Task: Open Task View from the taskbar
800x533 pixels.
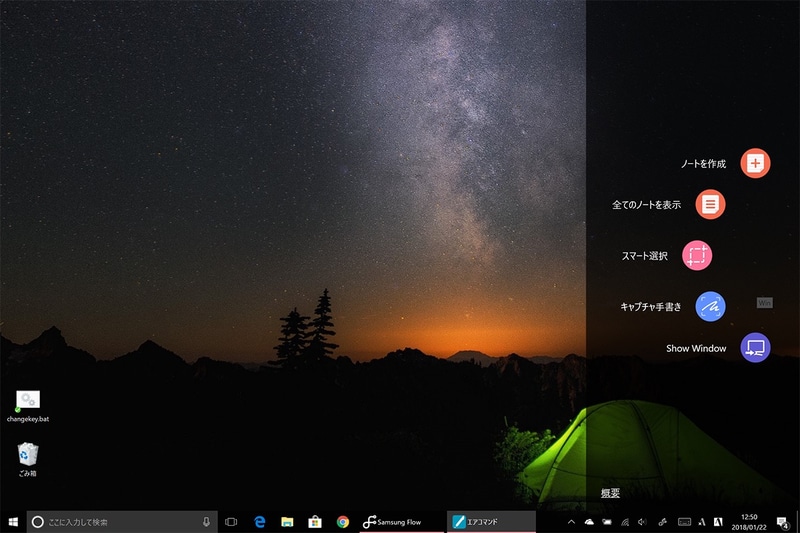Action: pyautogui.click(x=231, y=522)
